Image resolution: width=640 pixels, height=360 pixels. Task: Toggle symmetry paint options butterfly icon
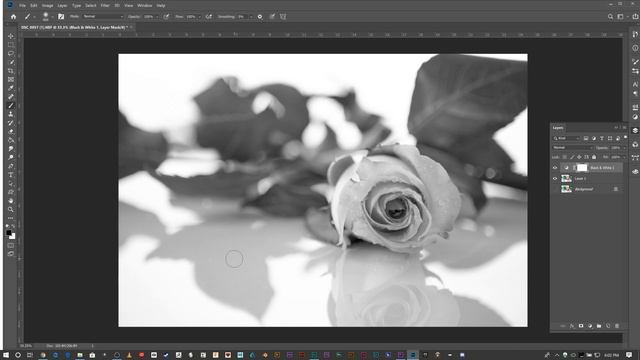283,17
